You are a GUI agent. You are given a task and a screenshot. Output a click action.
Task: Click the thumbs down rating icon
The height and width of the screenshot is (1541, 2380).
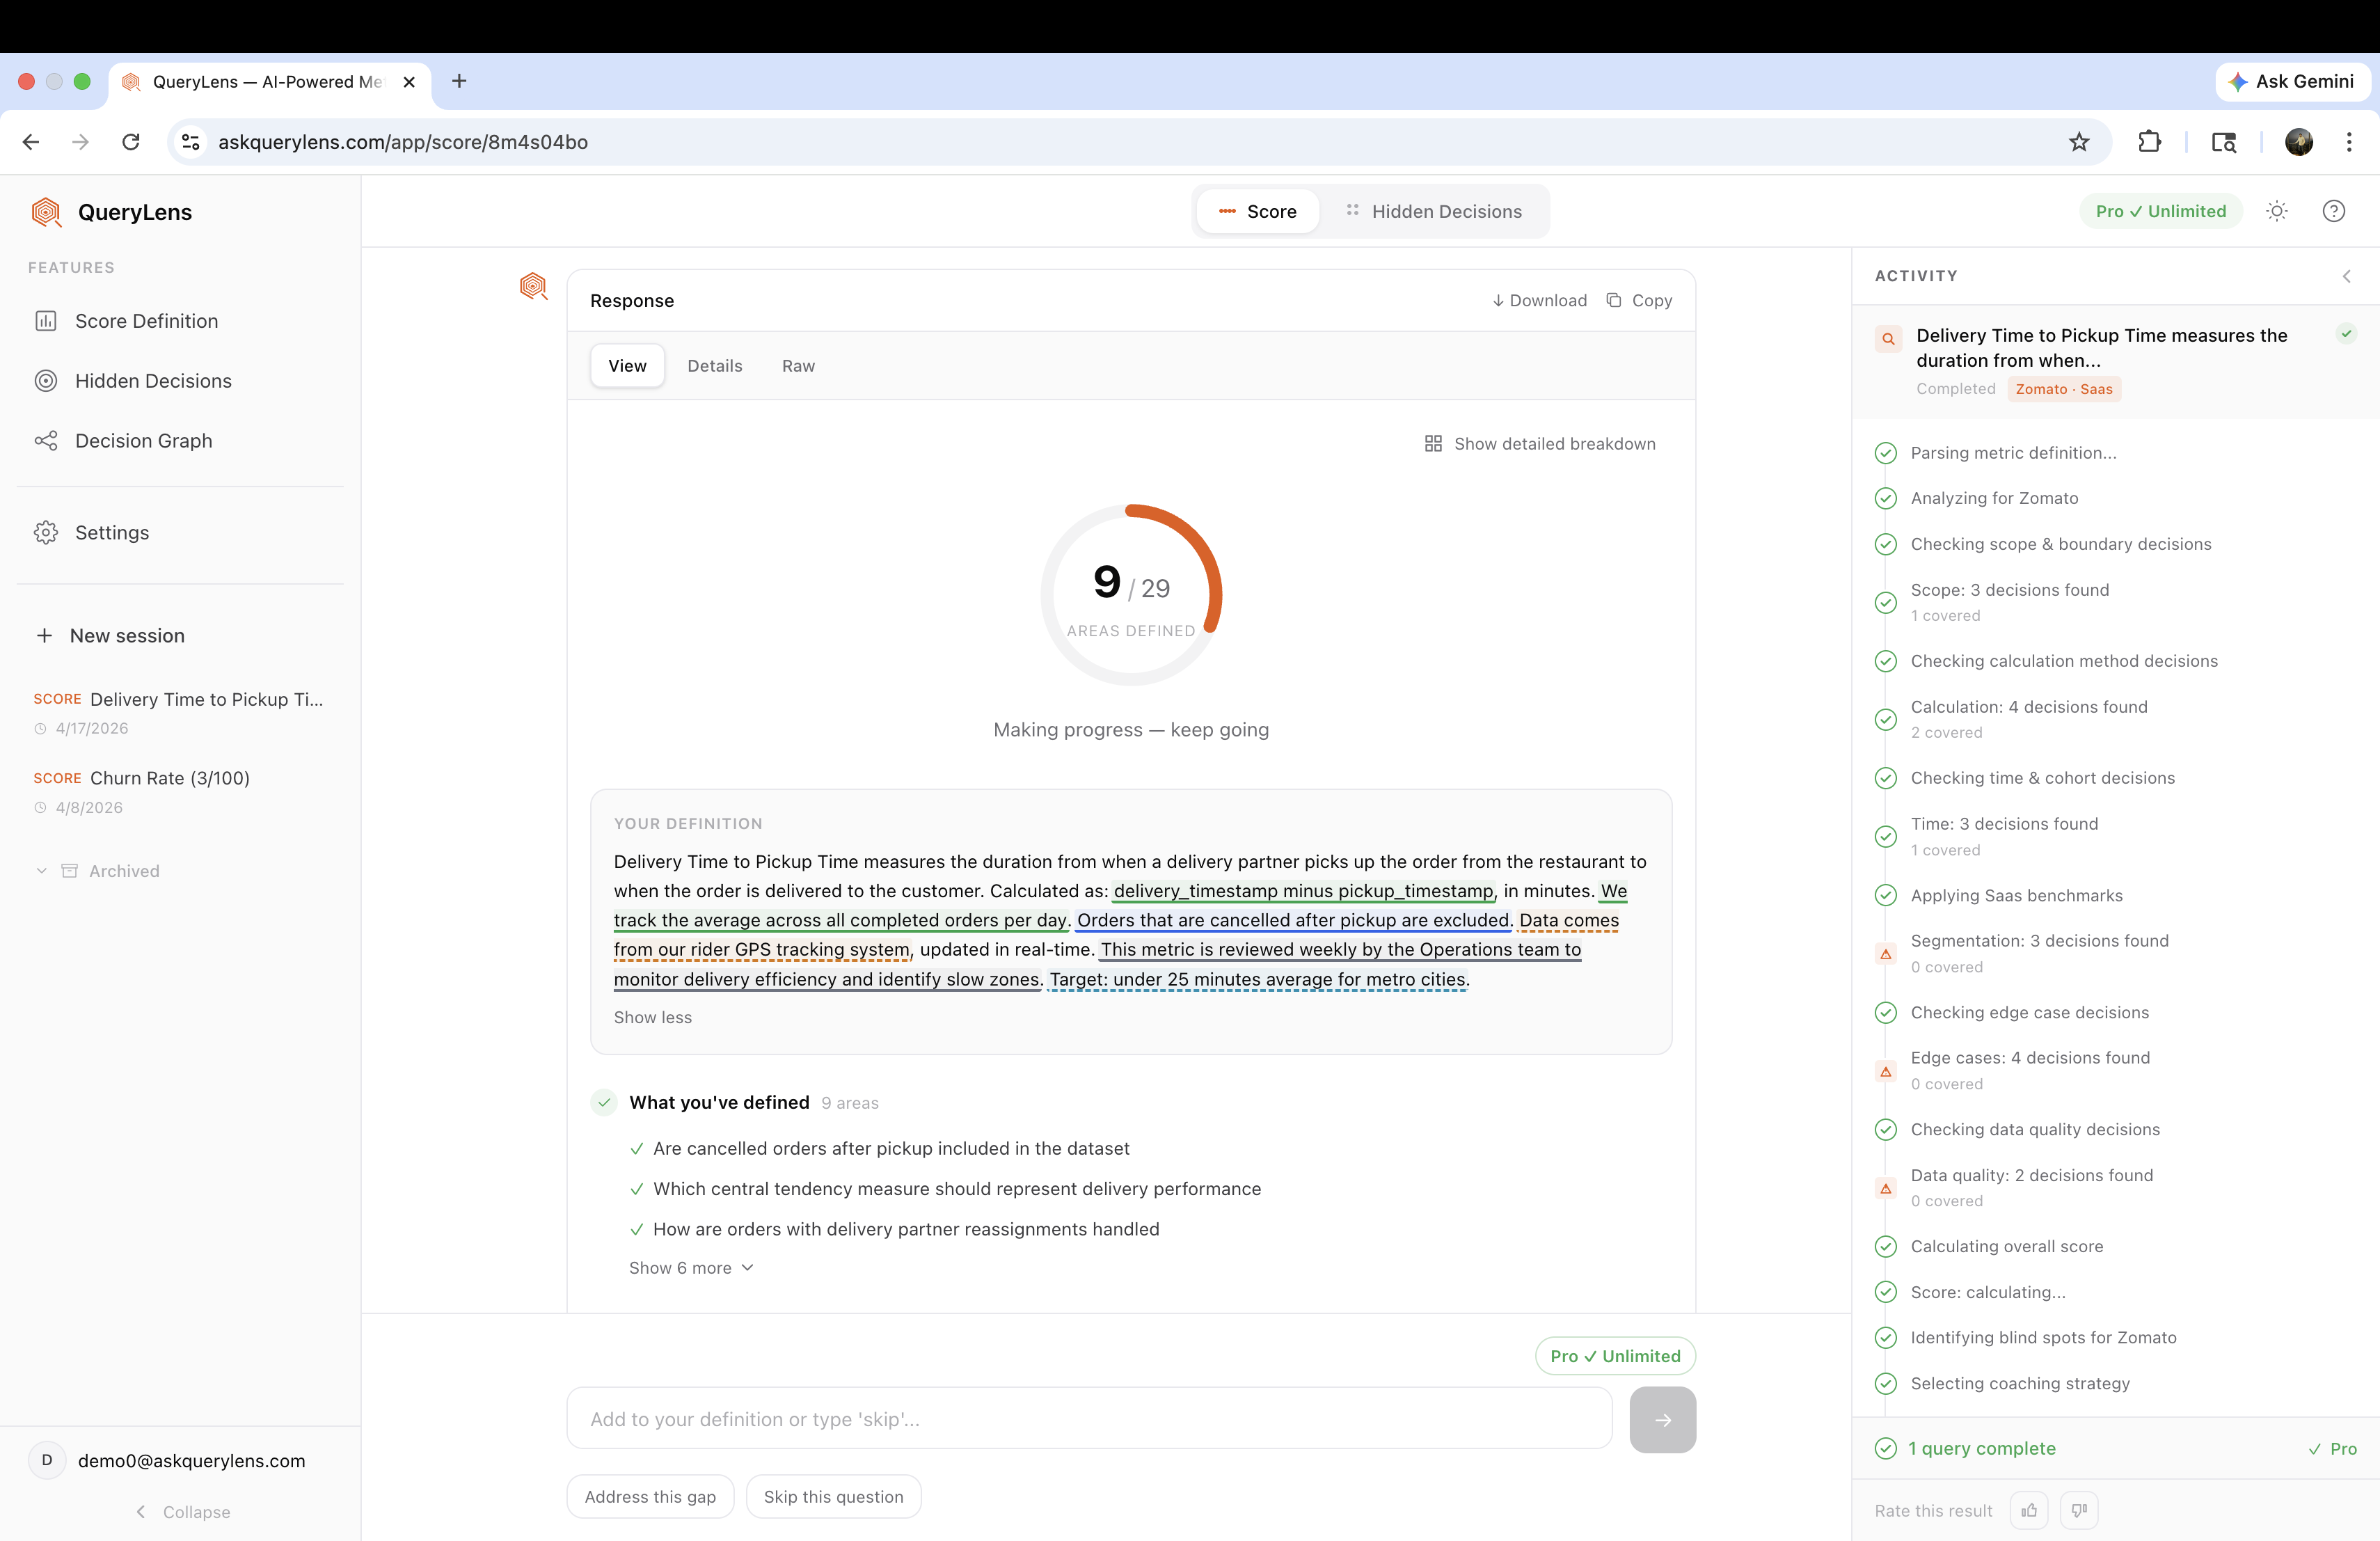pyautogui.click(x=2079, y=1510)
